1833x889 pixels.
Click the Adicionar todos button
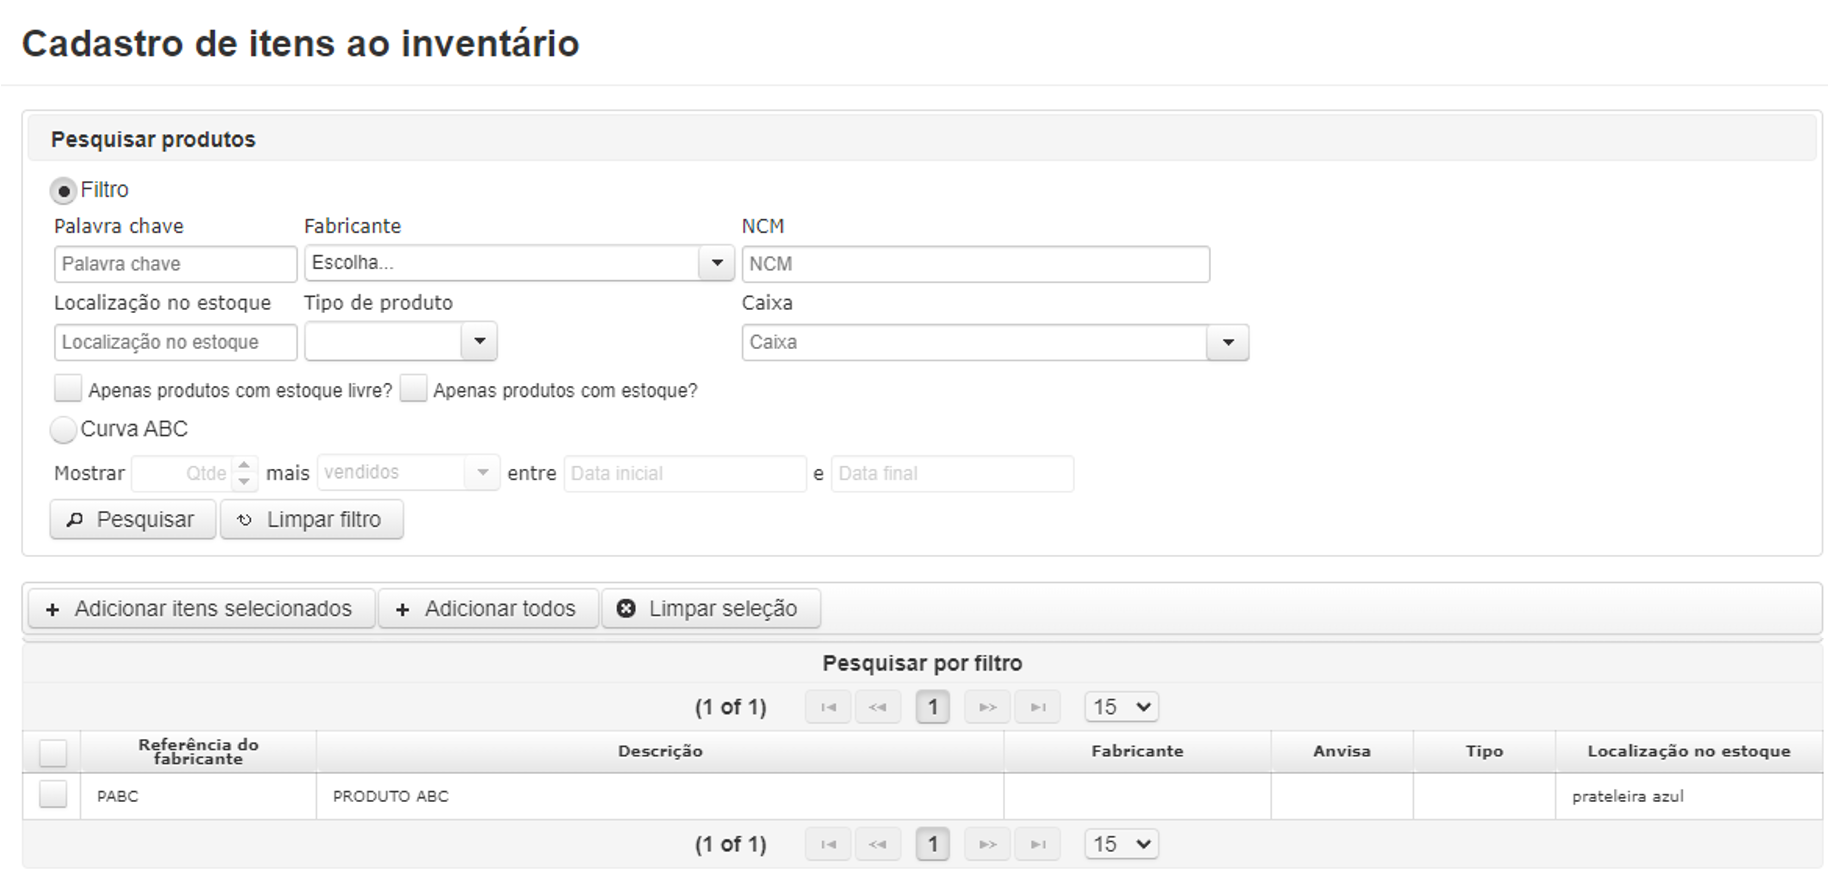[x=488, y=609]
